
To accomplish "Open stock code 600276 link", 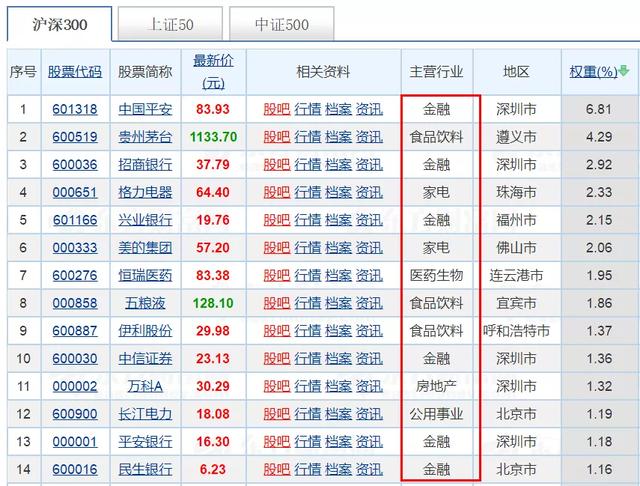I will click(x=75, y=275).
